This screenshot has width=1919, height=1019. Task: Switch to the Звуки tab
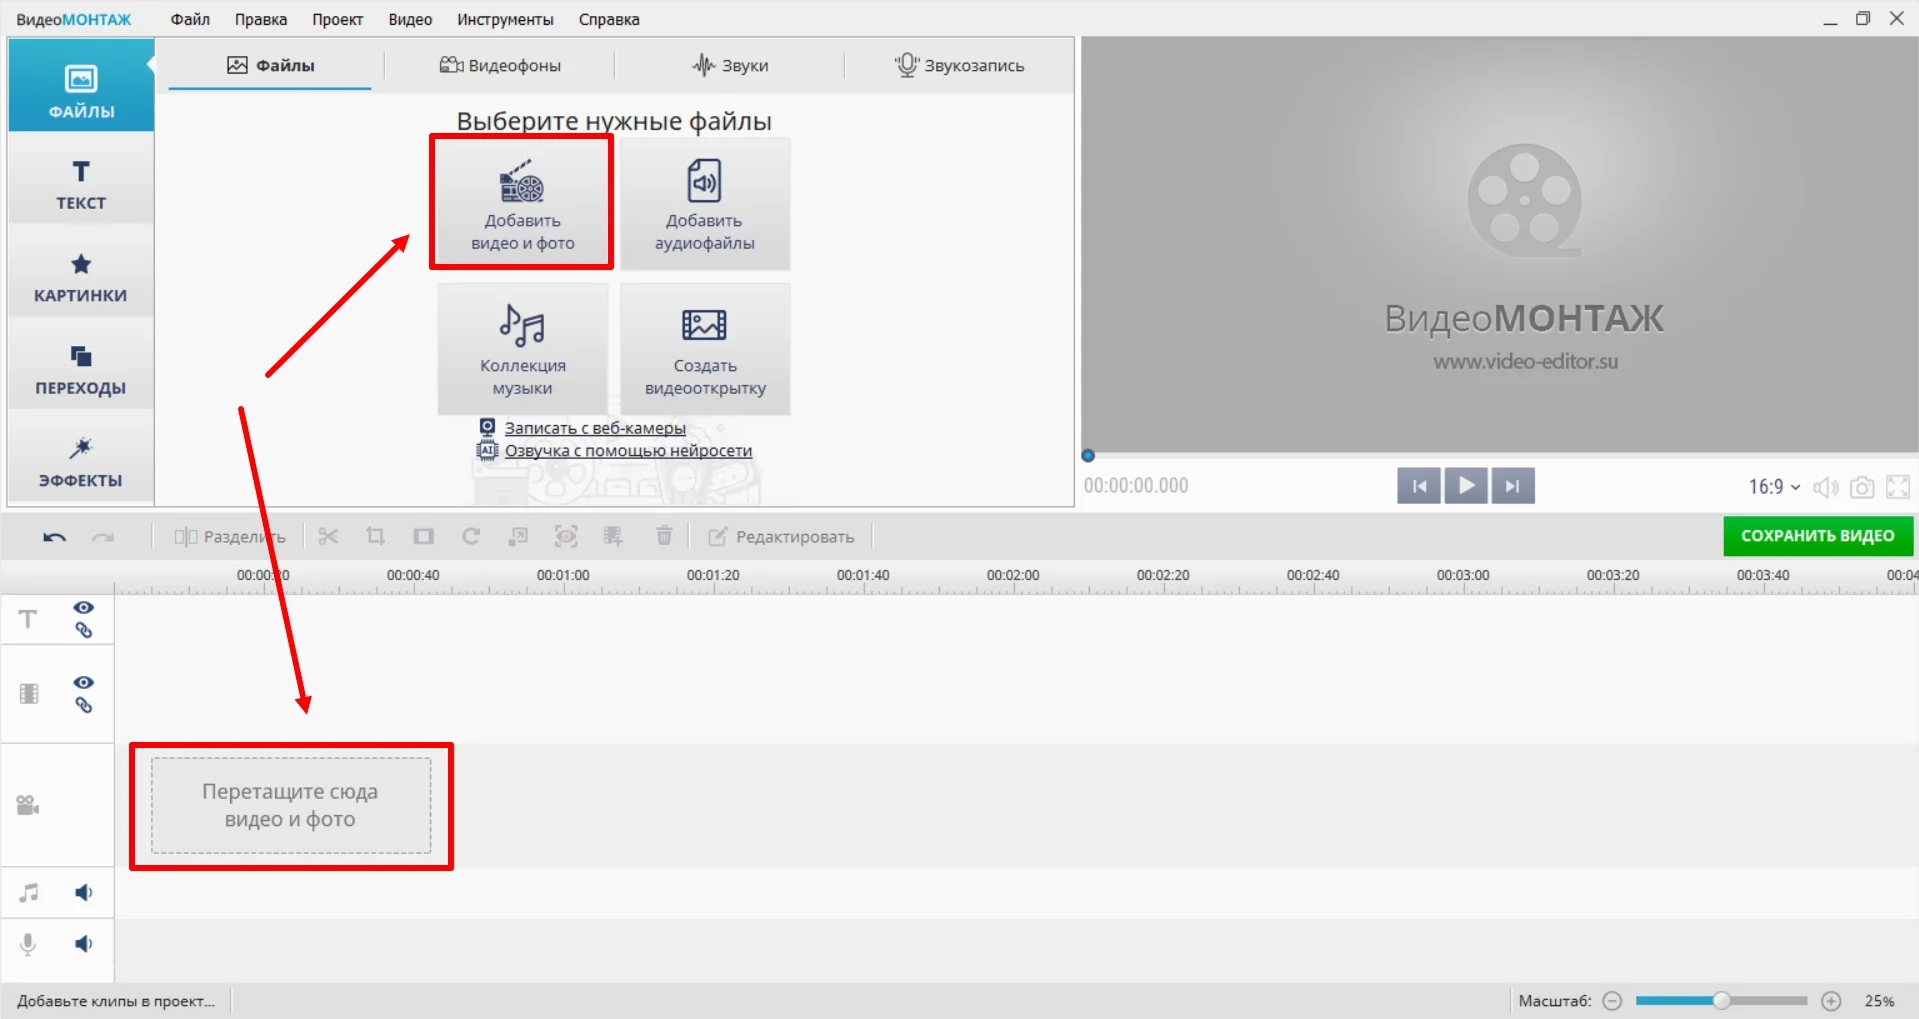(730, 65)
